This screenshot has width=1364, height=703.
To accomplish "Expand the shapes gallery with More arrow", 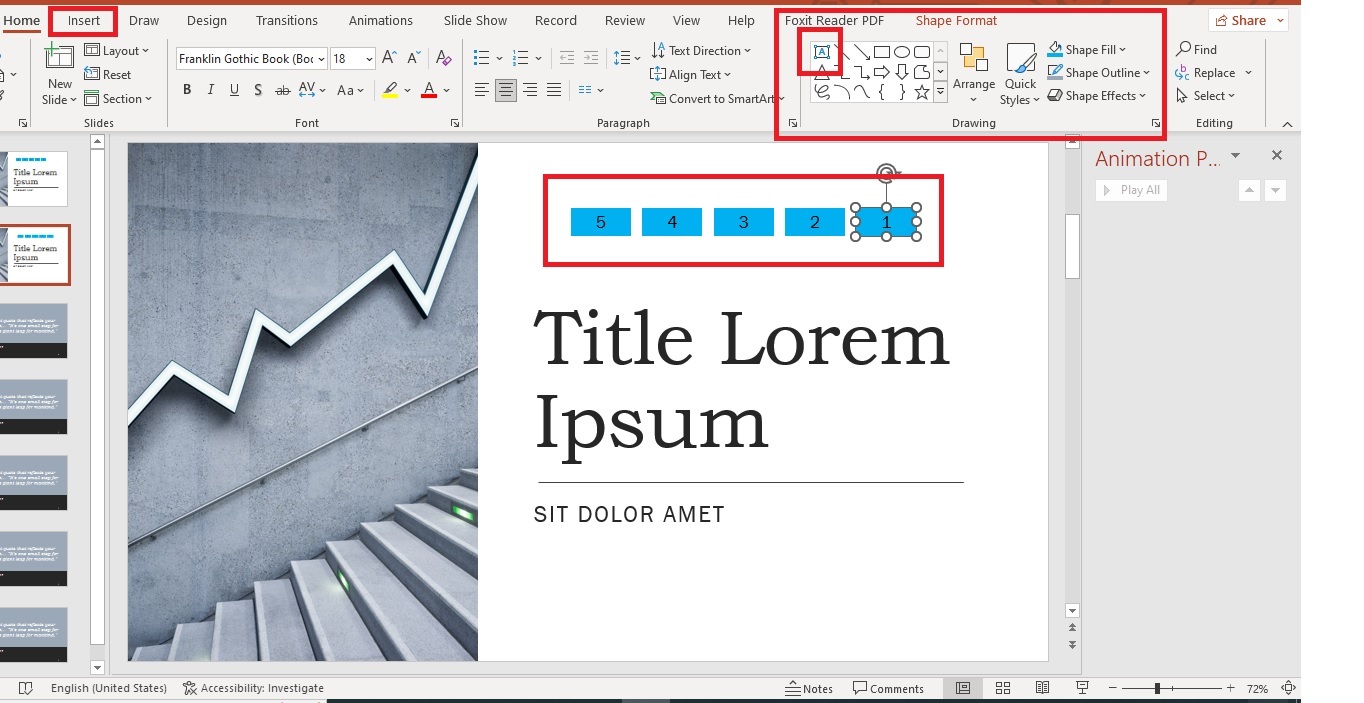I will [939, 91].
